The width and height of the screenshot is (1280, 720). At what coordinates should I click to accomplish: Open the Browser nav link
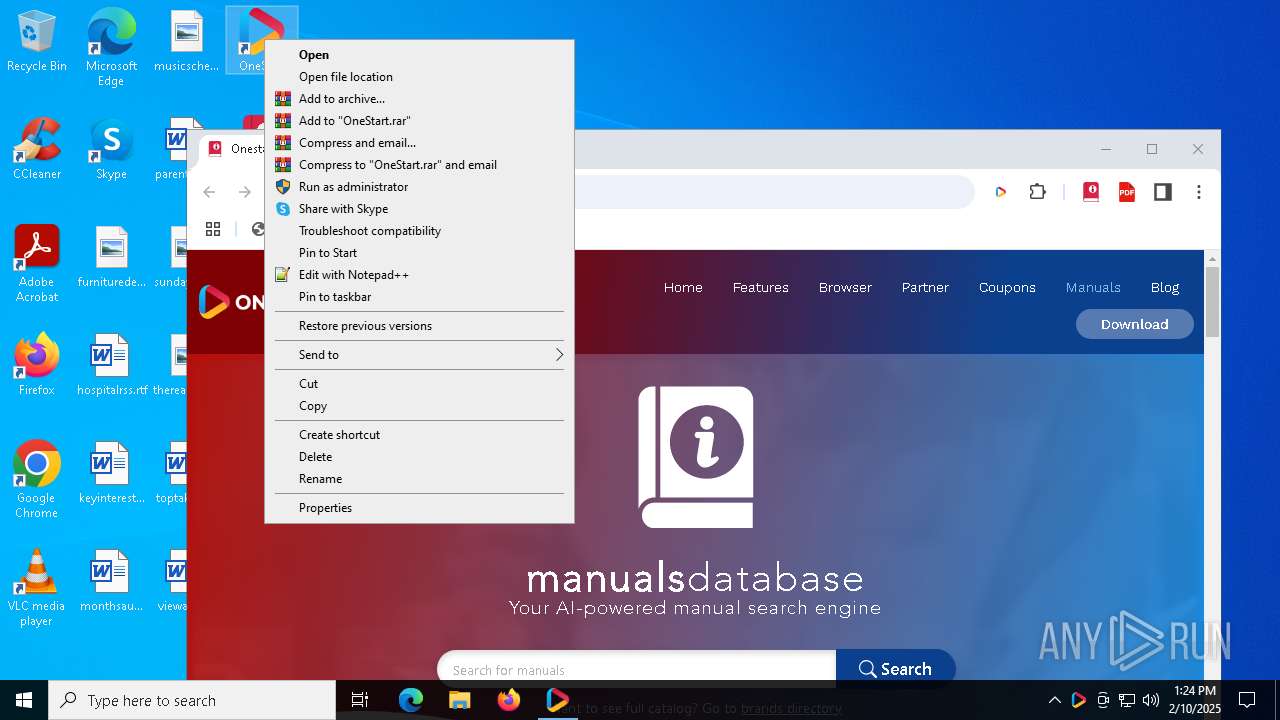click(x=845, y=287)
